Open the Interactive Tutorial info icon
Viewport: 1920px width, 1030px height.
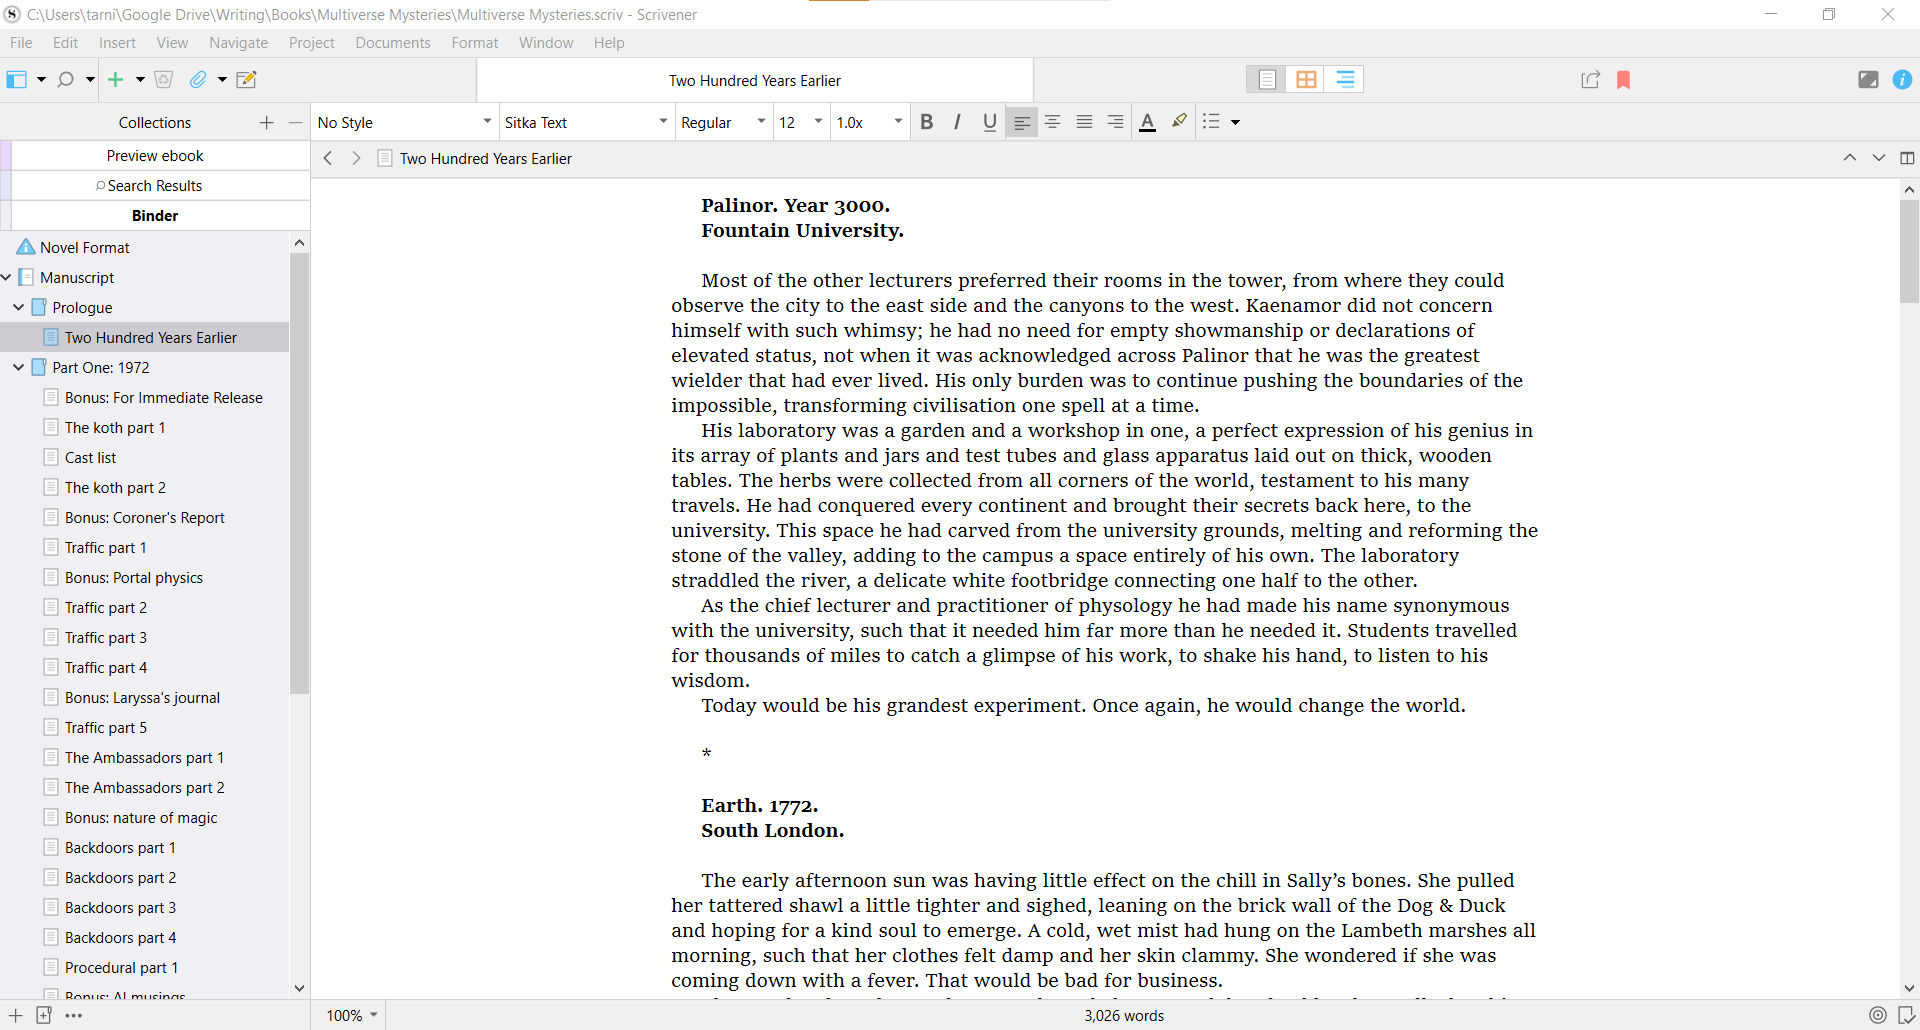[1903, 80]
